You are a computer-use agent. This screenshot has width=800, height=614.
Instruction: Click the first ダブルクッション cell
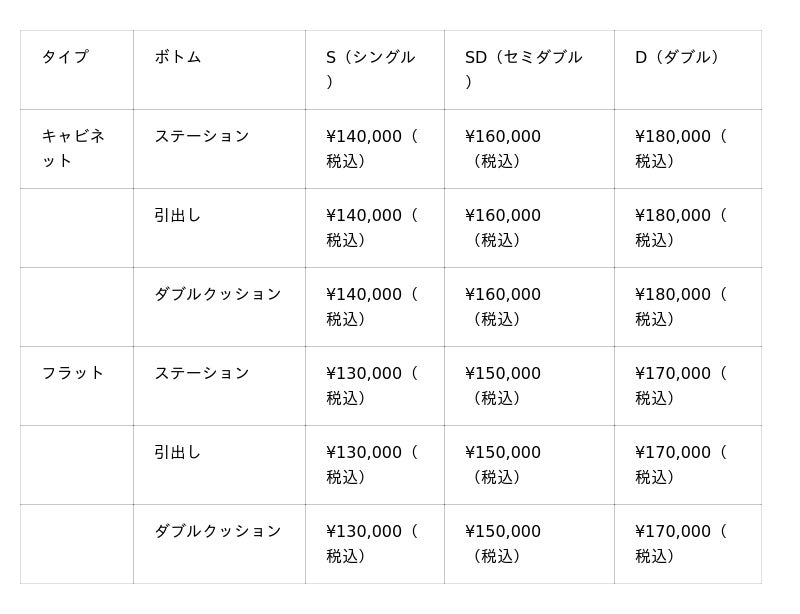(218, 294)
